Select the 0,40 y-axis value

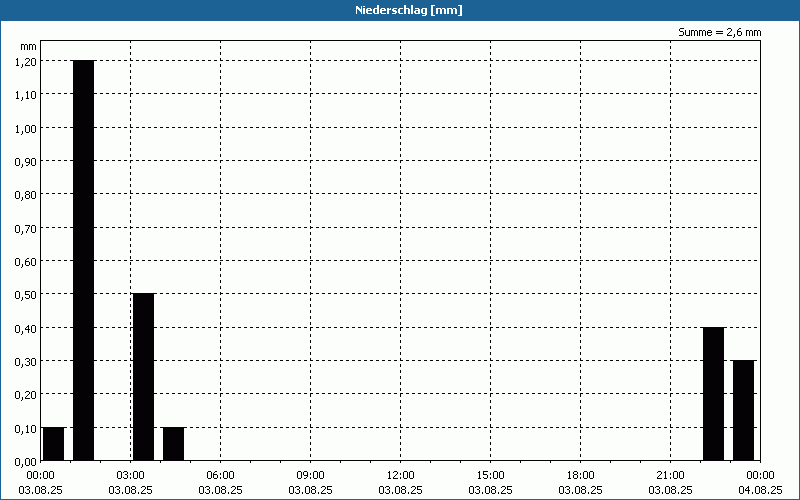pyautogui.click(x=26, y=328)
